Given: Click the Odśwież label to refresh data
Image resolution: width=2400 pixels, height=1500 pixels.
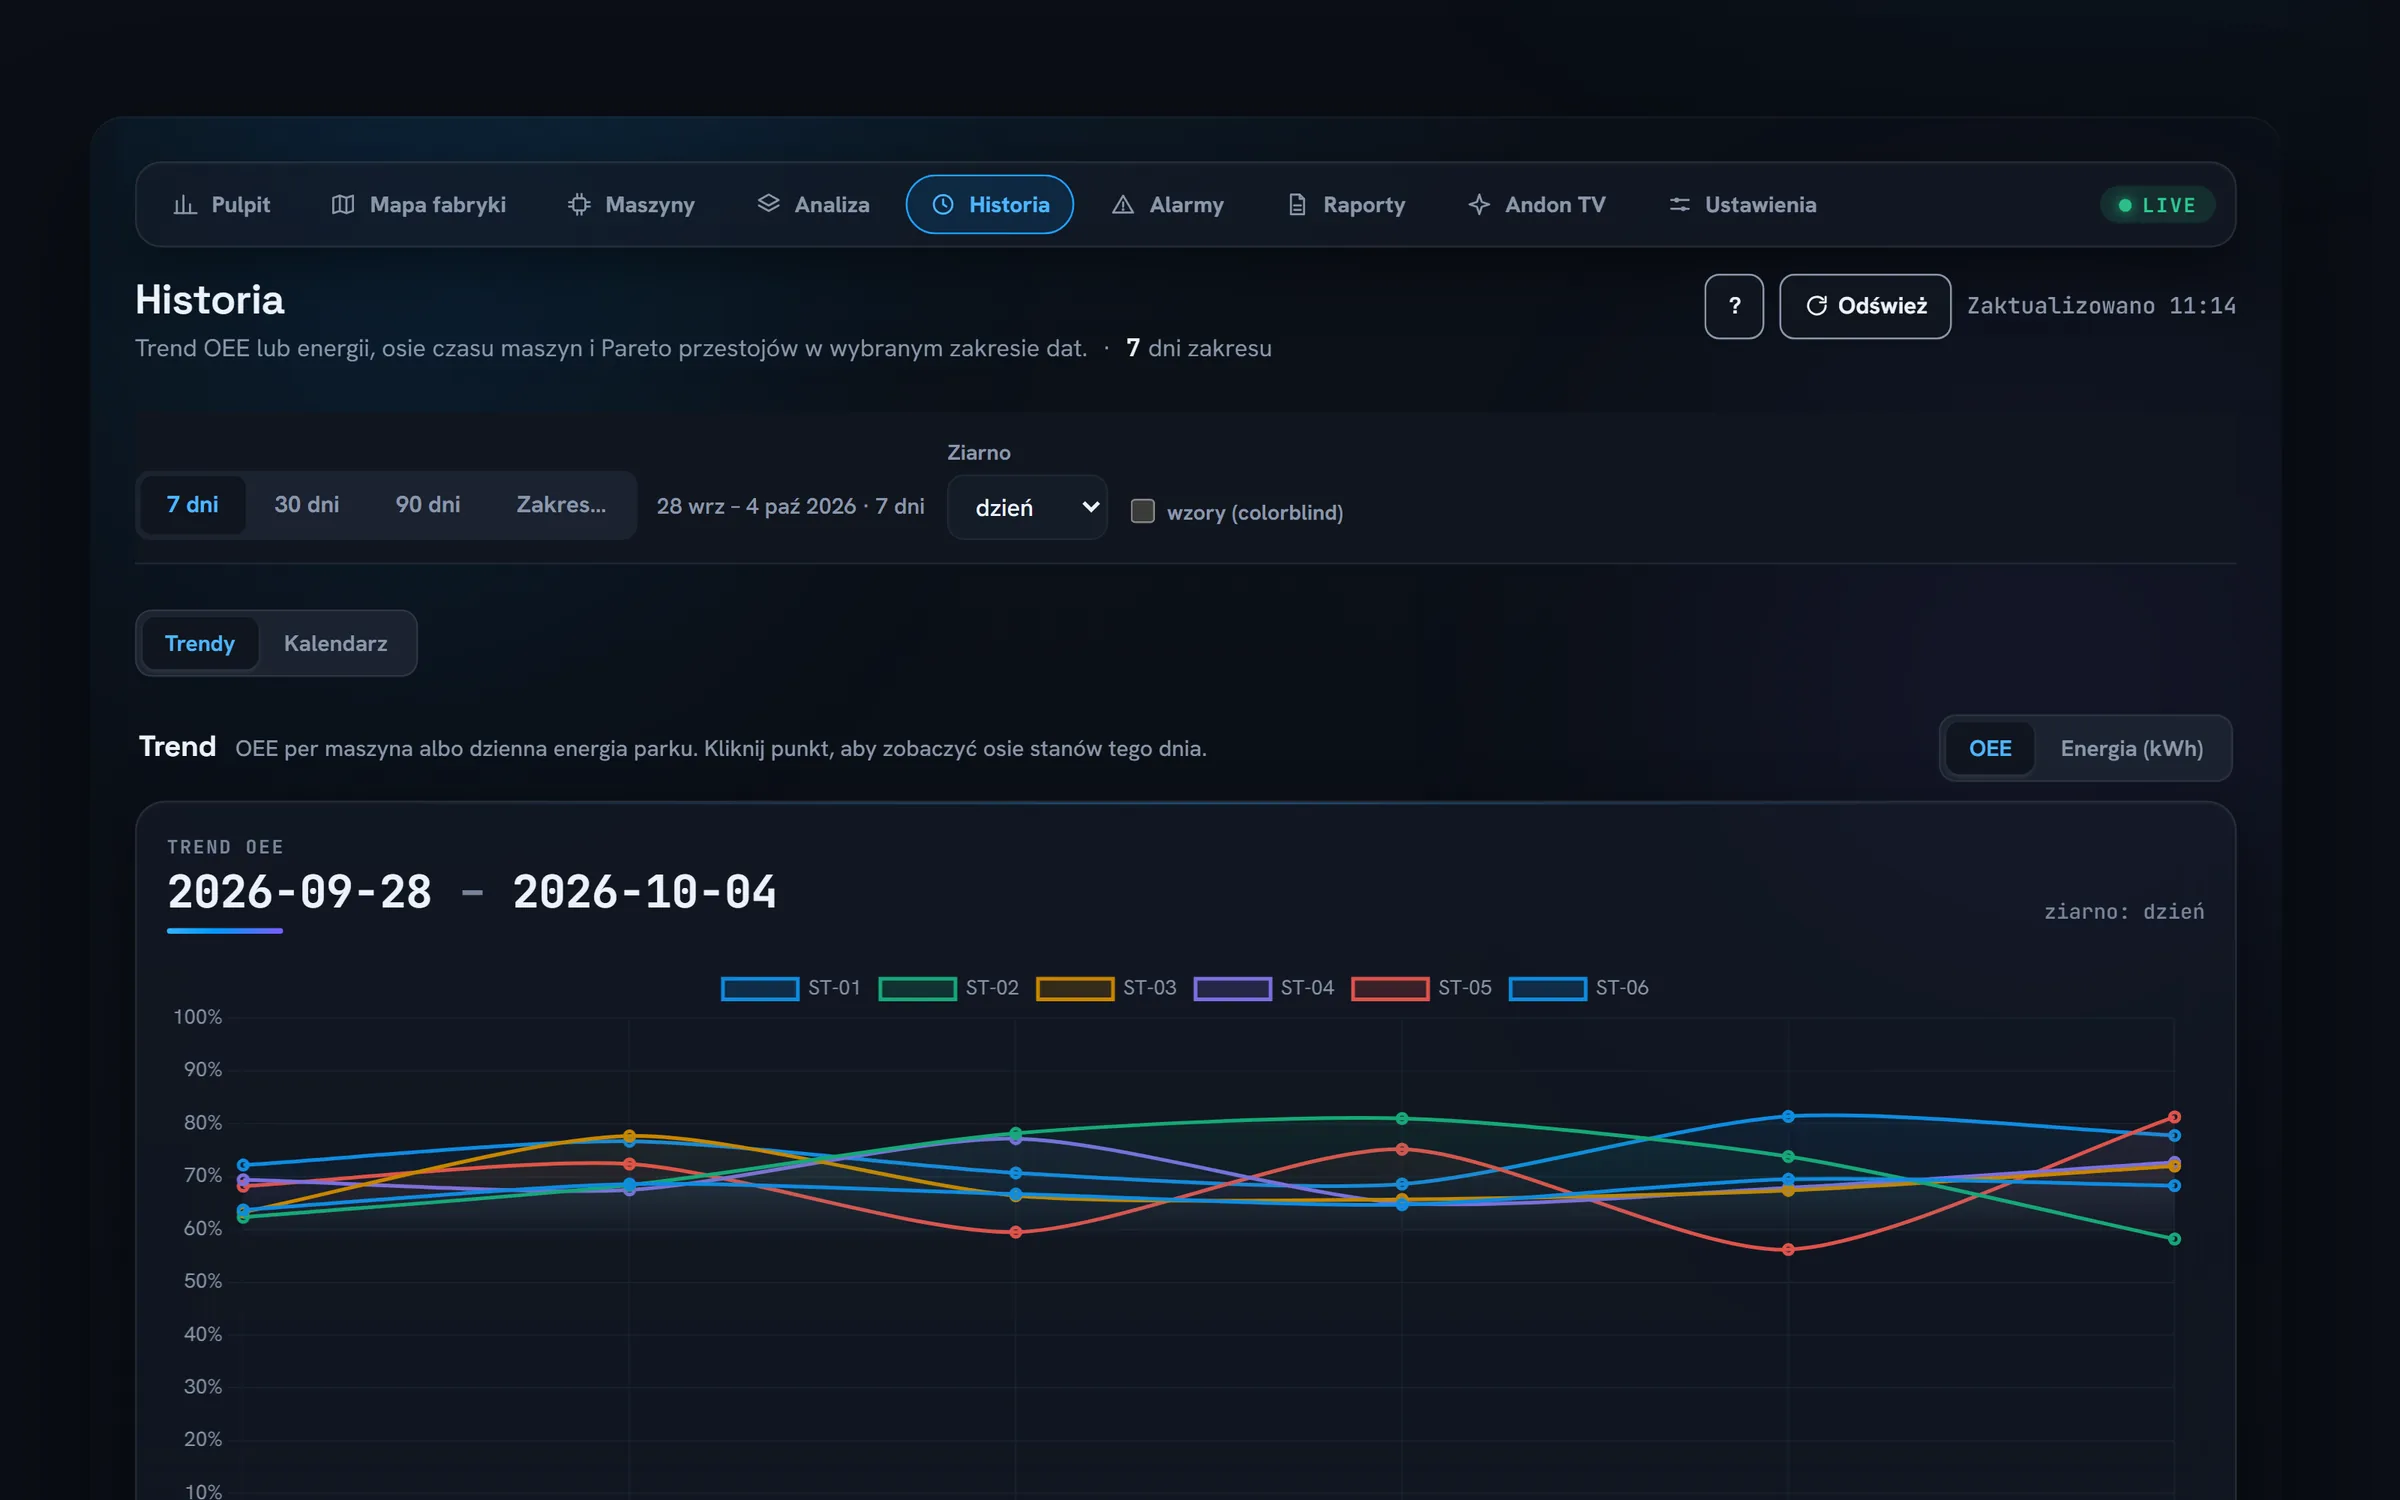Looking at the screenshot, I should point(1882,306).
